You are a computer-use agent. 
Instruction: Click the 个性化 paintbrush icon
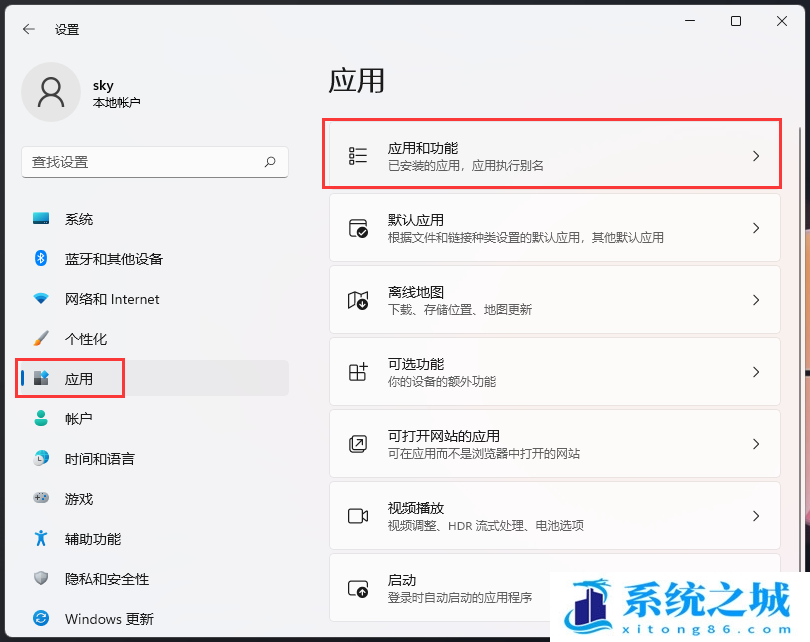tap(41, 338)
